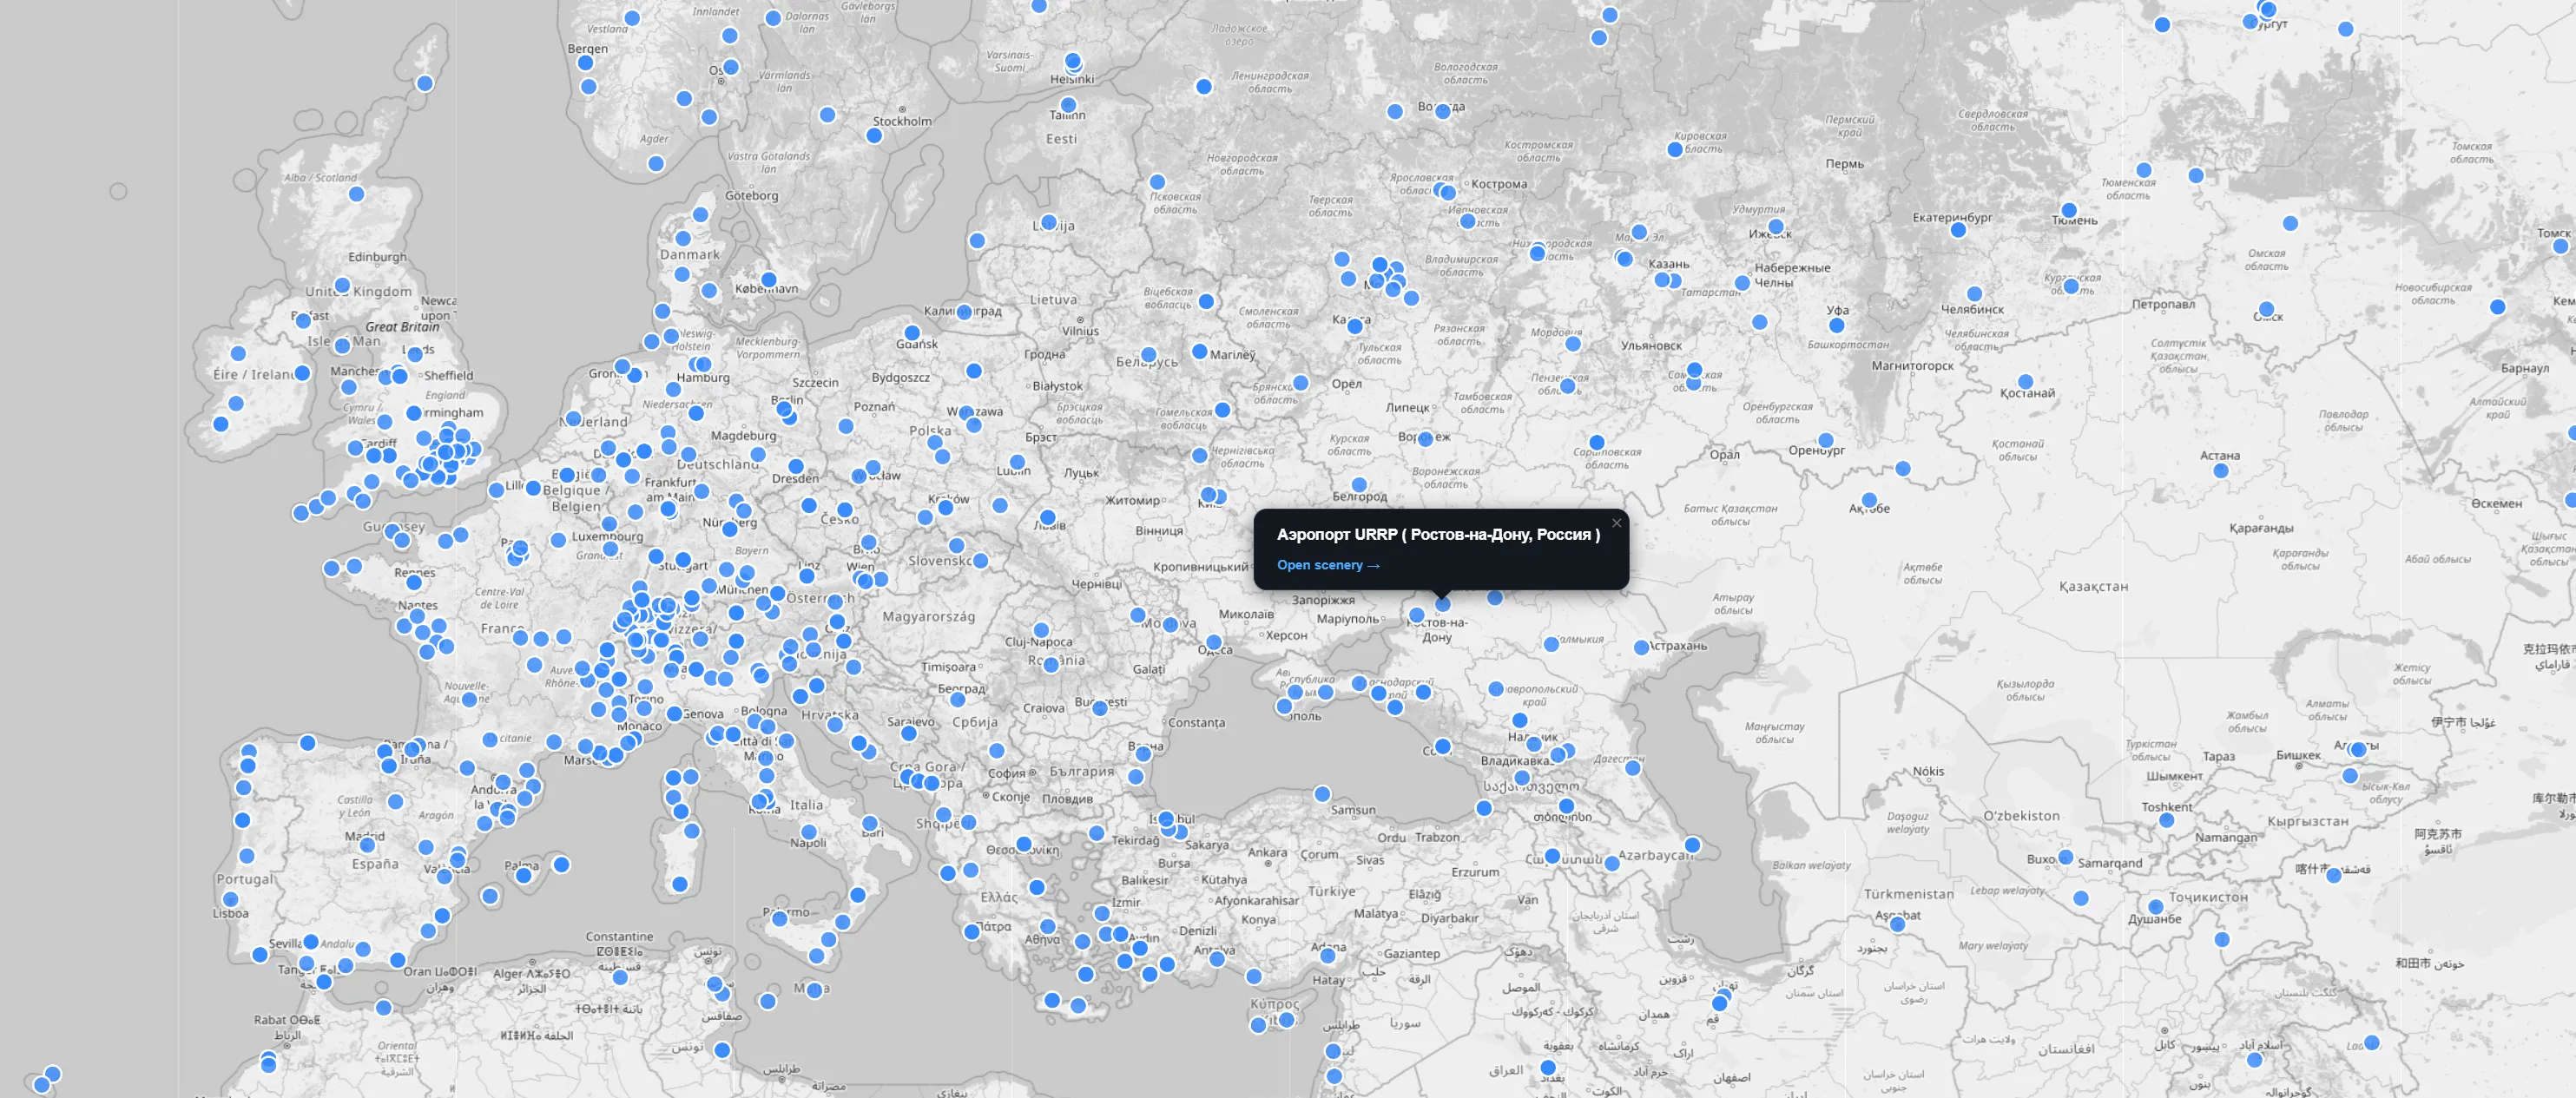Click the Tomsk airport marker
2576x1098 pixels.
[2560, 246]
